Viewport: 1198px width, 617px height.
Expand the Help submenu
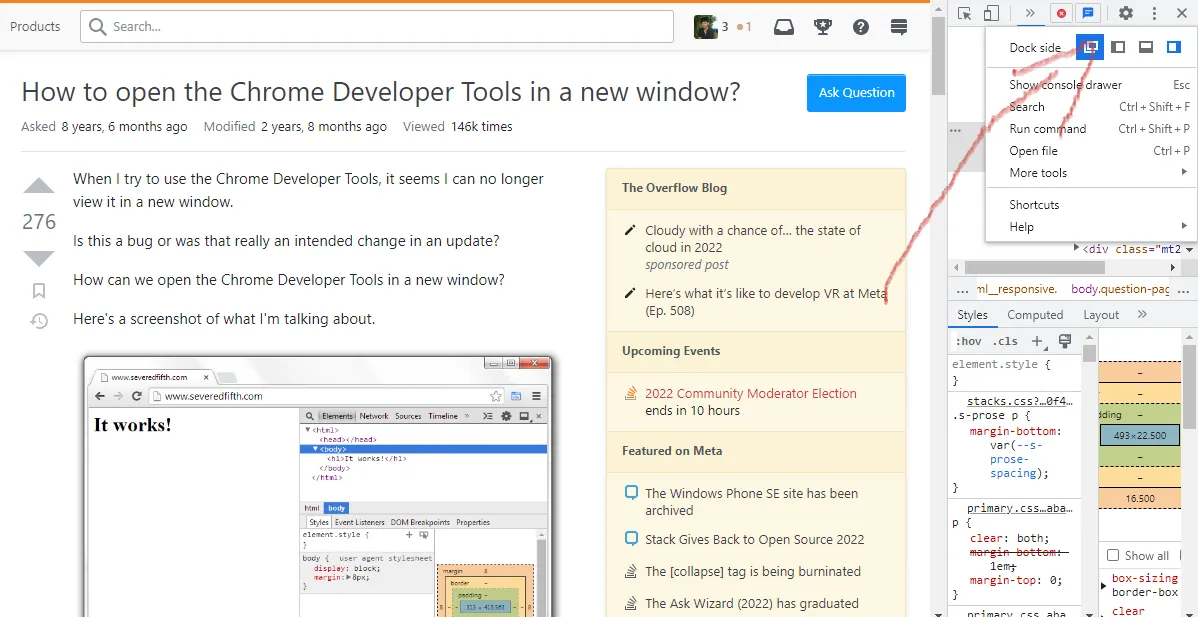(1091, 227)
